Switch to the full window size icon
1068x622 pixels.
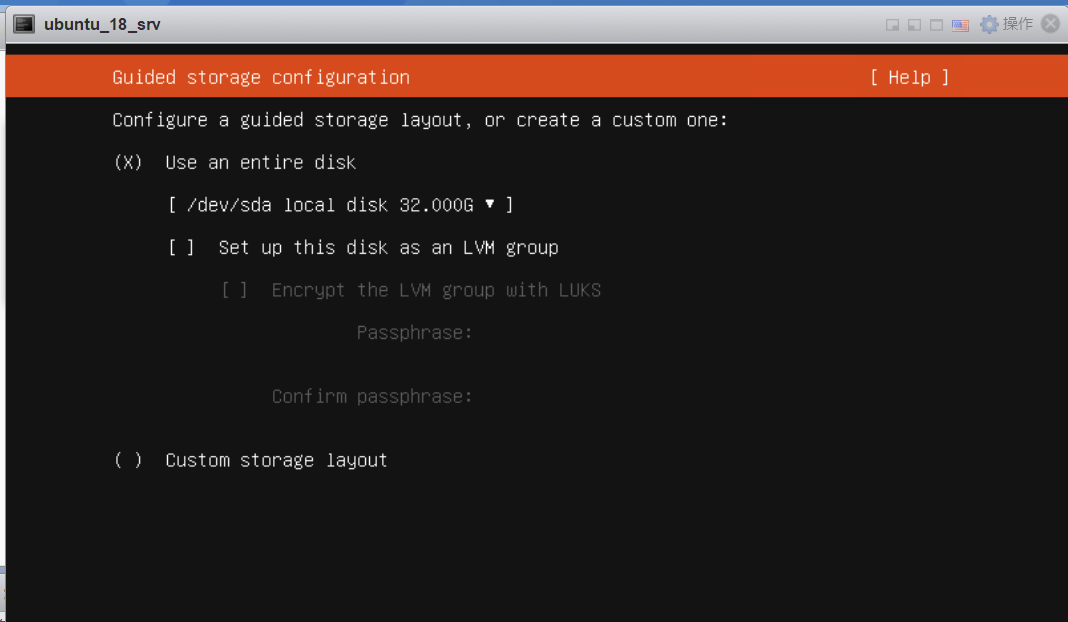click(936, 25)
